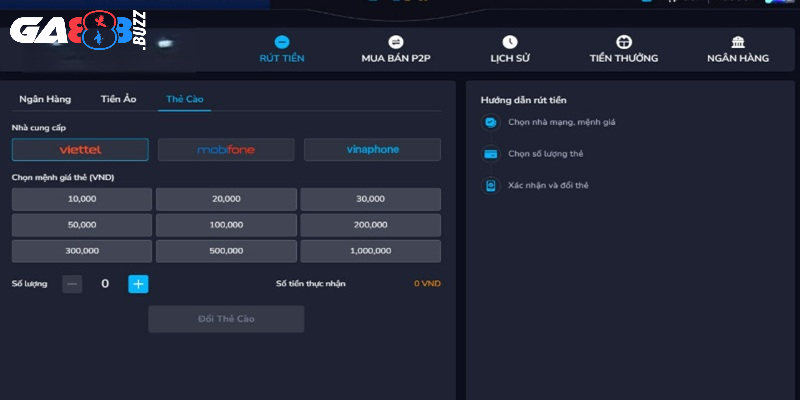Pick the 1,000,000 VND card value
Image resolution: width=800 pixels, height=400 pixels.
[x=370, y=251]
